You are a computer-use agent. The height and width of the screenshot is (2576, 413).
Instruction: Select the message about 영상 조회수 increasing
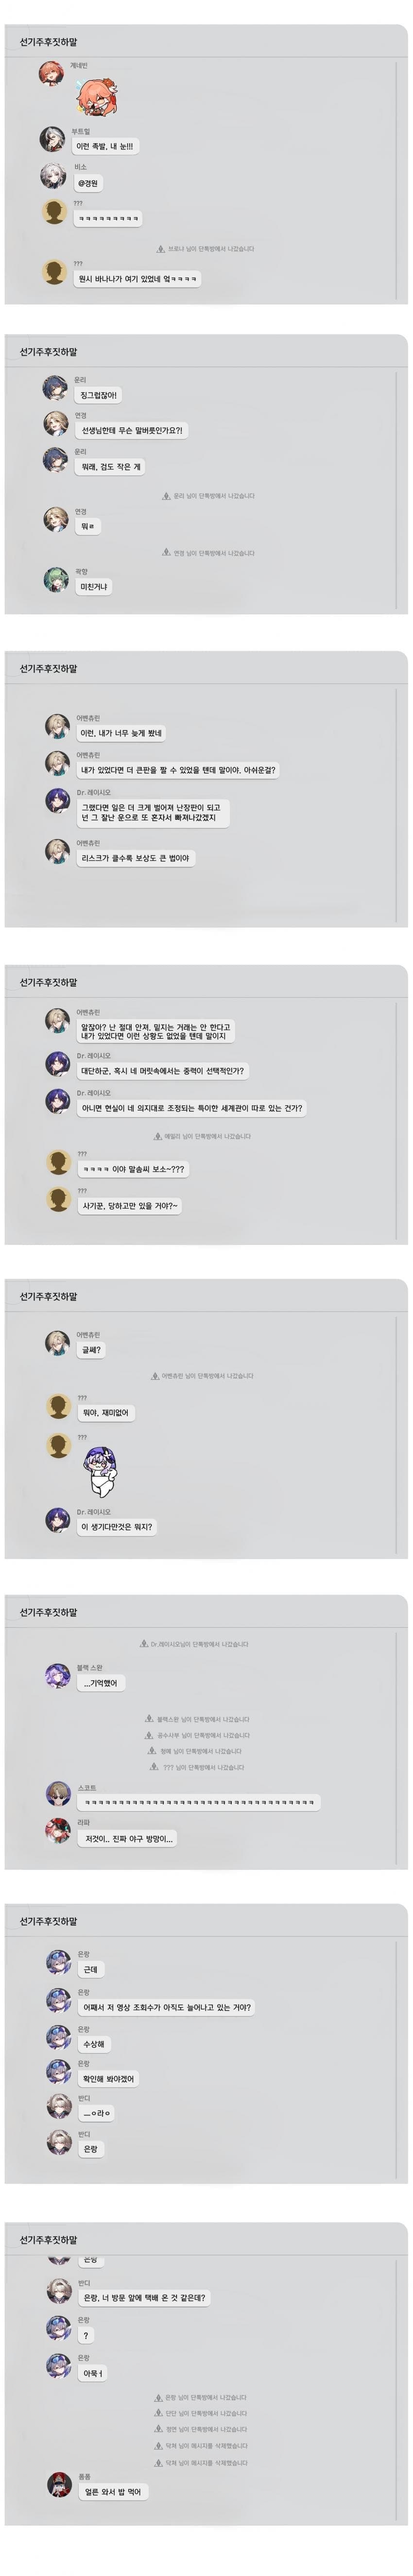pos(167,2007)
